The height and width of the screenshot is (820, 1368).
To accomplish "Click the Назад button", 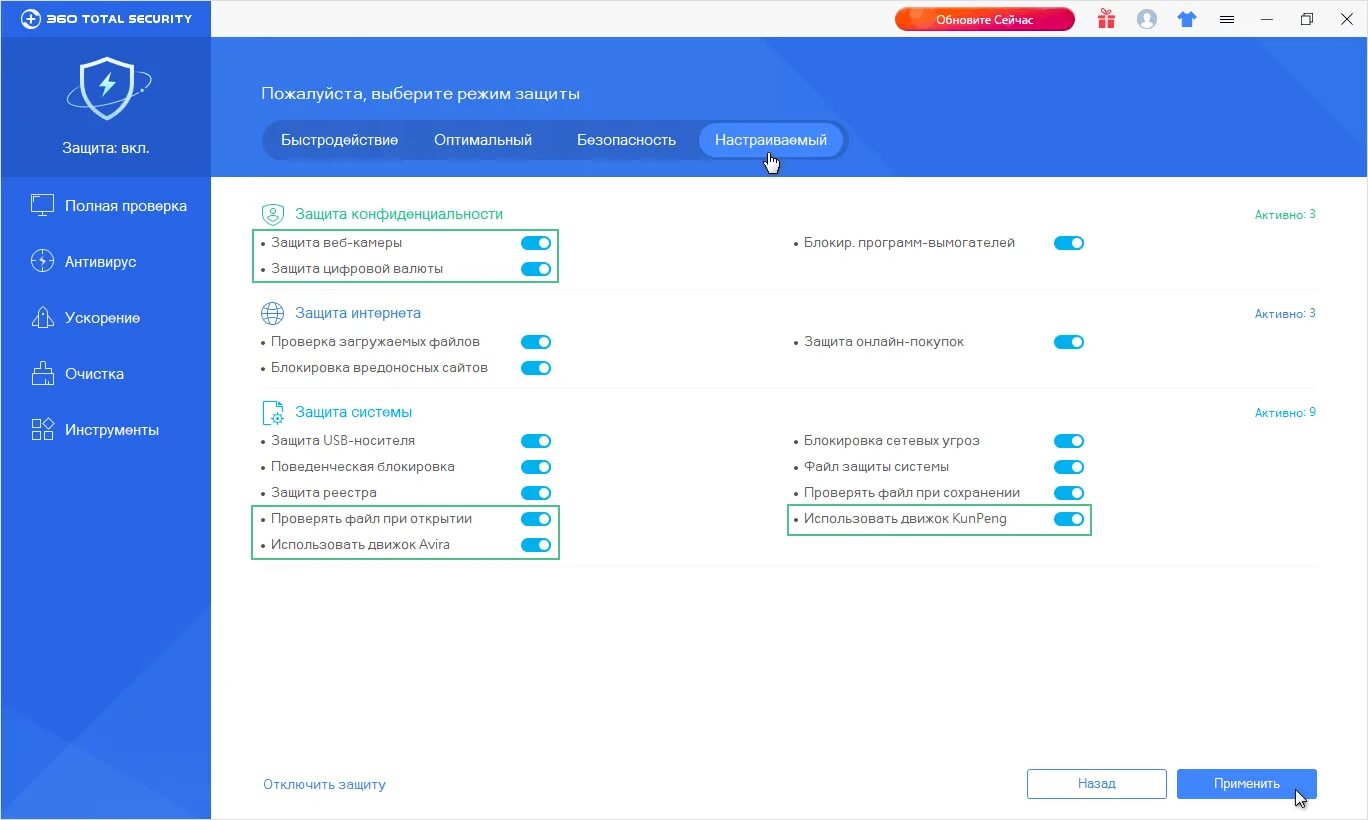I will [x=1097, y=784].
